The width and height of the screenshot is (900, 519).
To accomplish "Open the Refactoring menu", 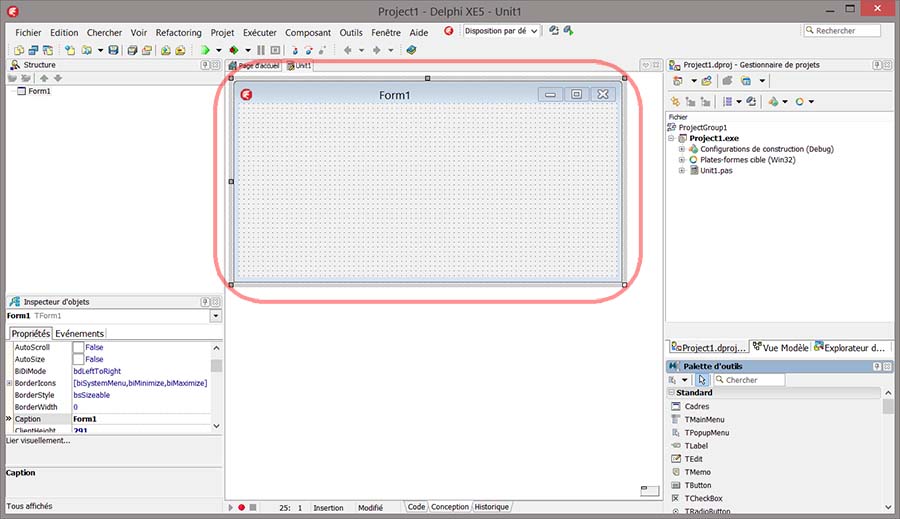I will click(x=179, y=33).
